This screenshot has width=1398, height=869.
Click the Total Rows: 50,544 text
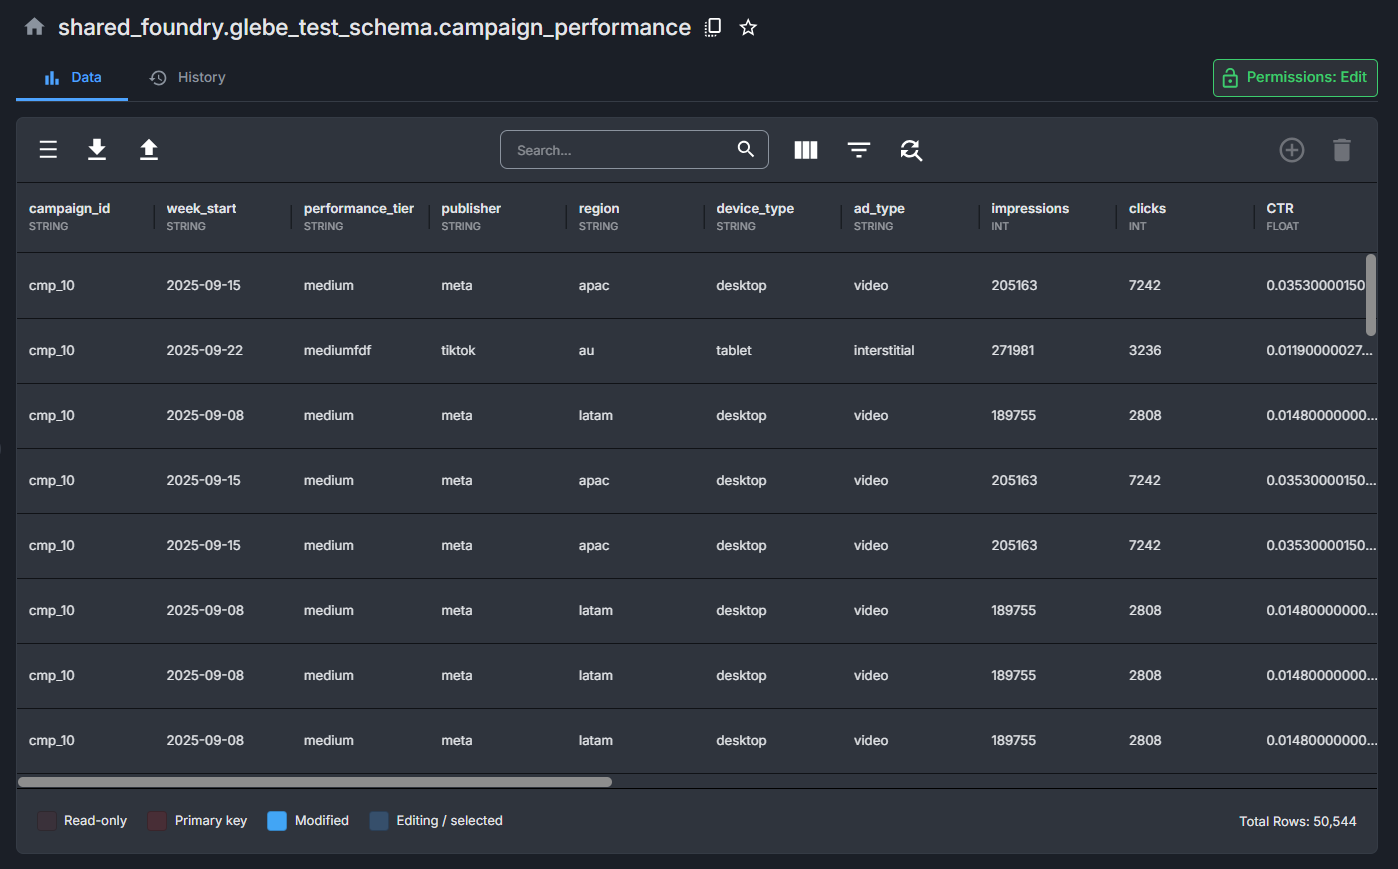point(1298,821)
